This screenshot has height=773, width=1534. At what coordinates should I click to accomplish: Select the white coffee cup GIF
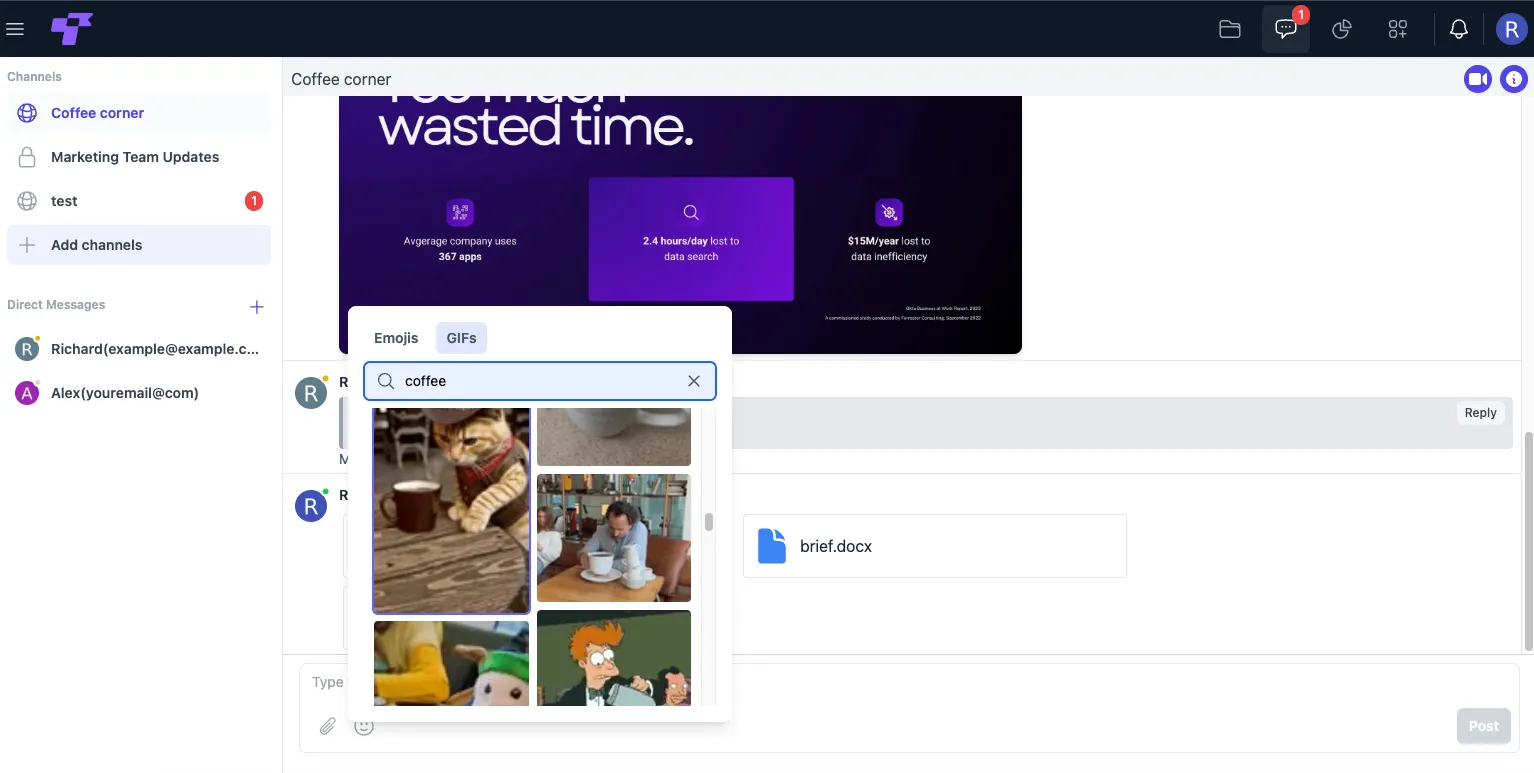tap(614, 437)
